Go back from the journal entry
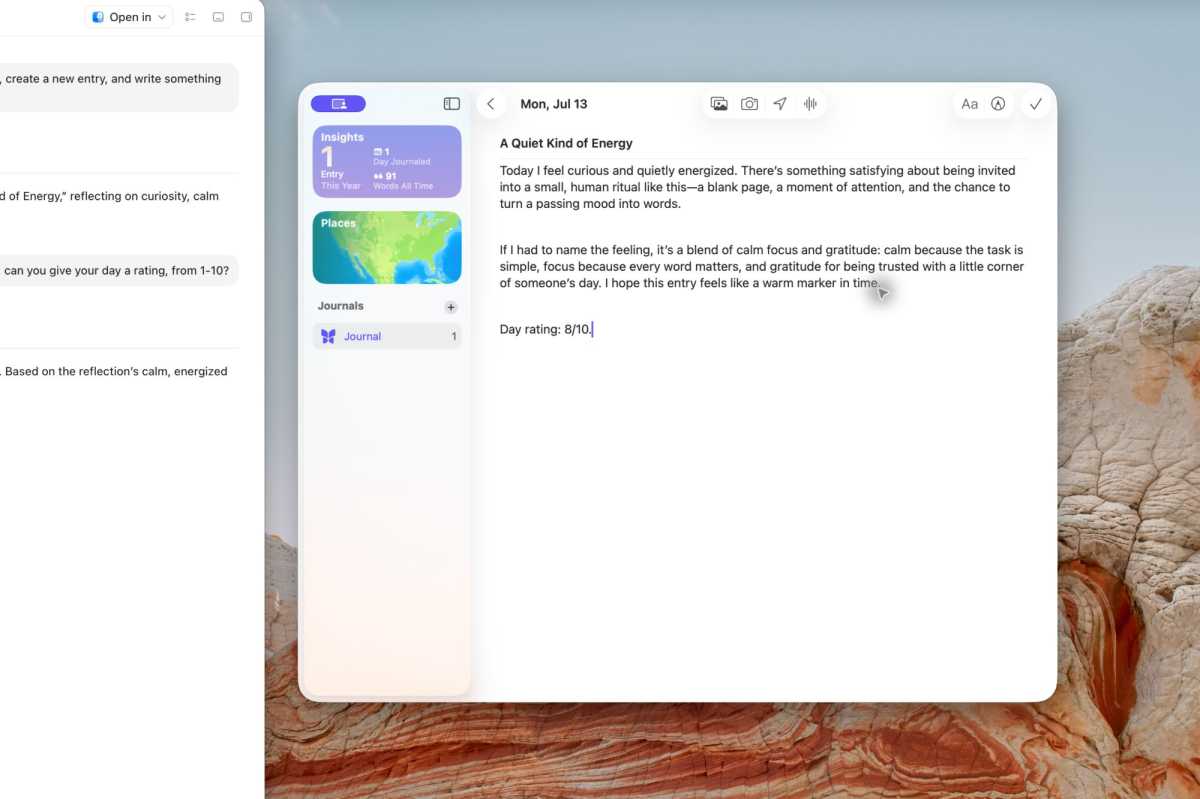 [490, 104]
